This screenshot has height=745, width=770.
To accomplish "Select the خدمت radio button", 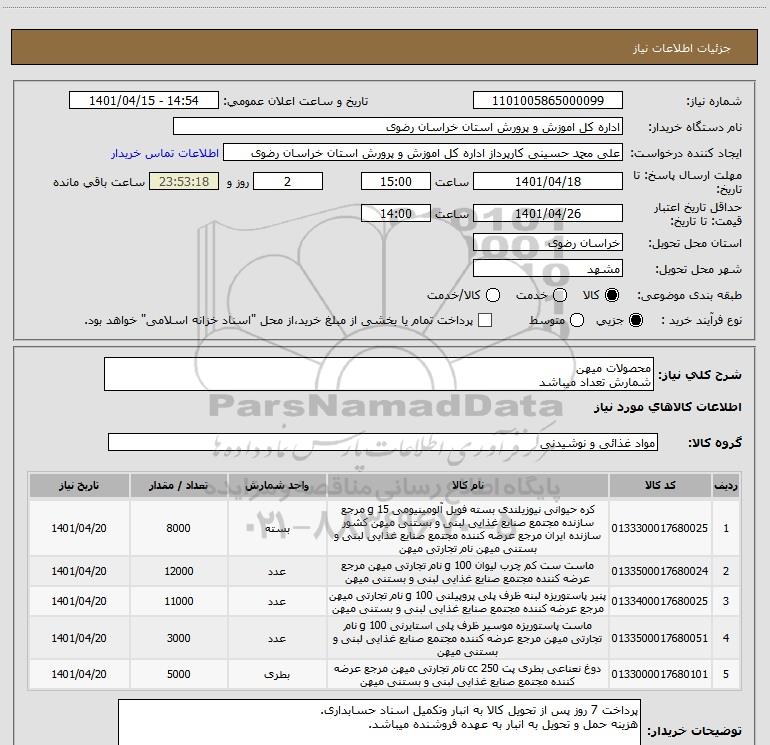I will pyautogui.click(x=560, y=295).
